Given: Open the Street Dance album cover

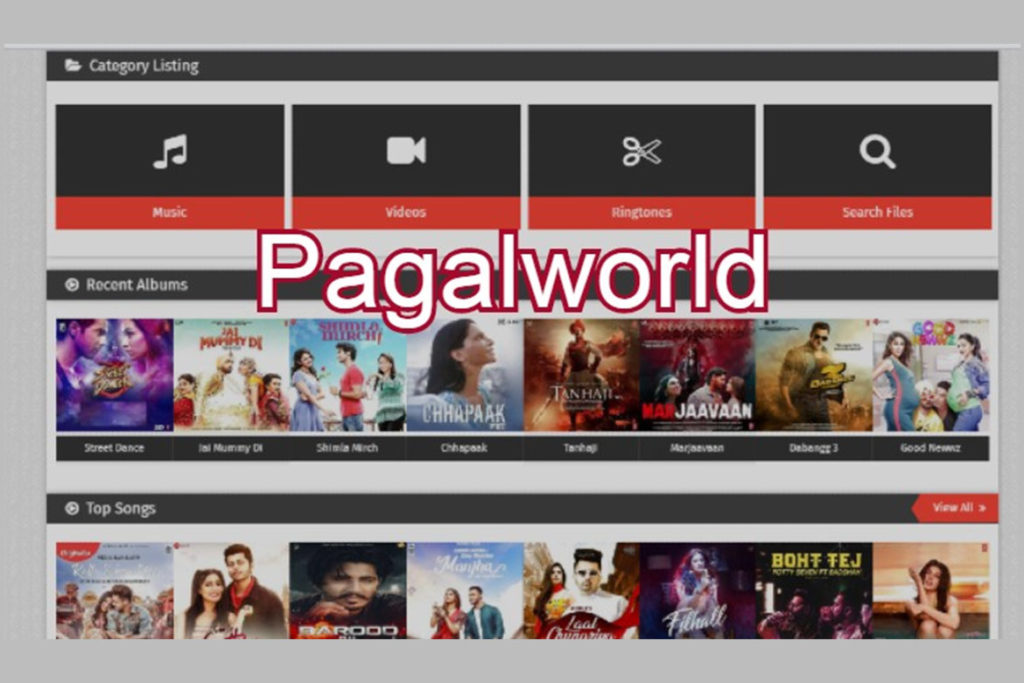Looking at the screenshot, I should [115, 375].
